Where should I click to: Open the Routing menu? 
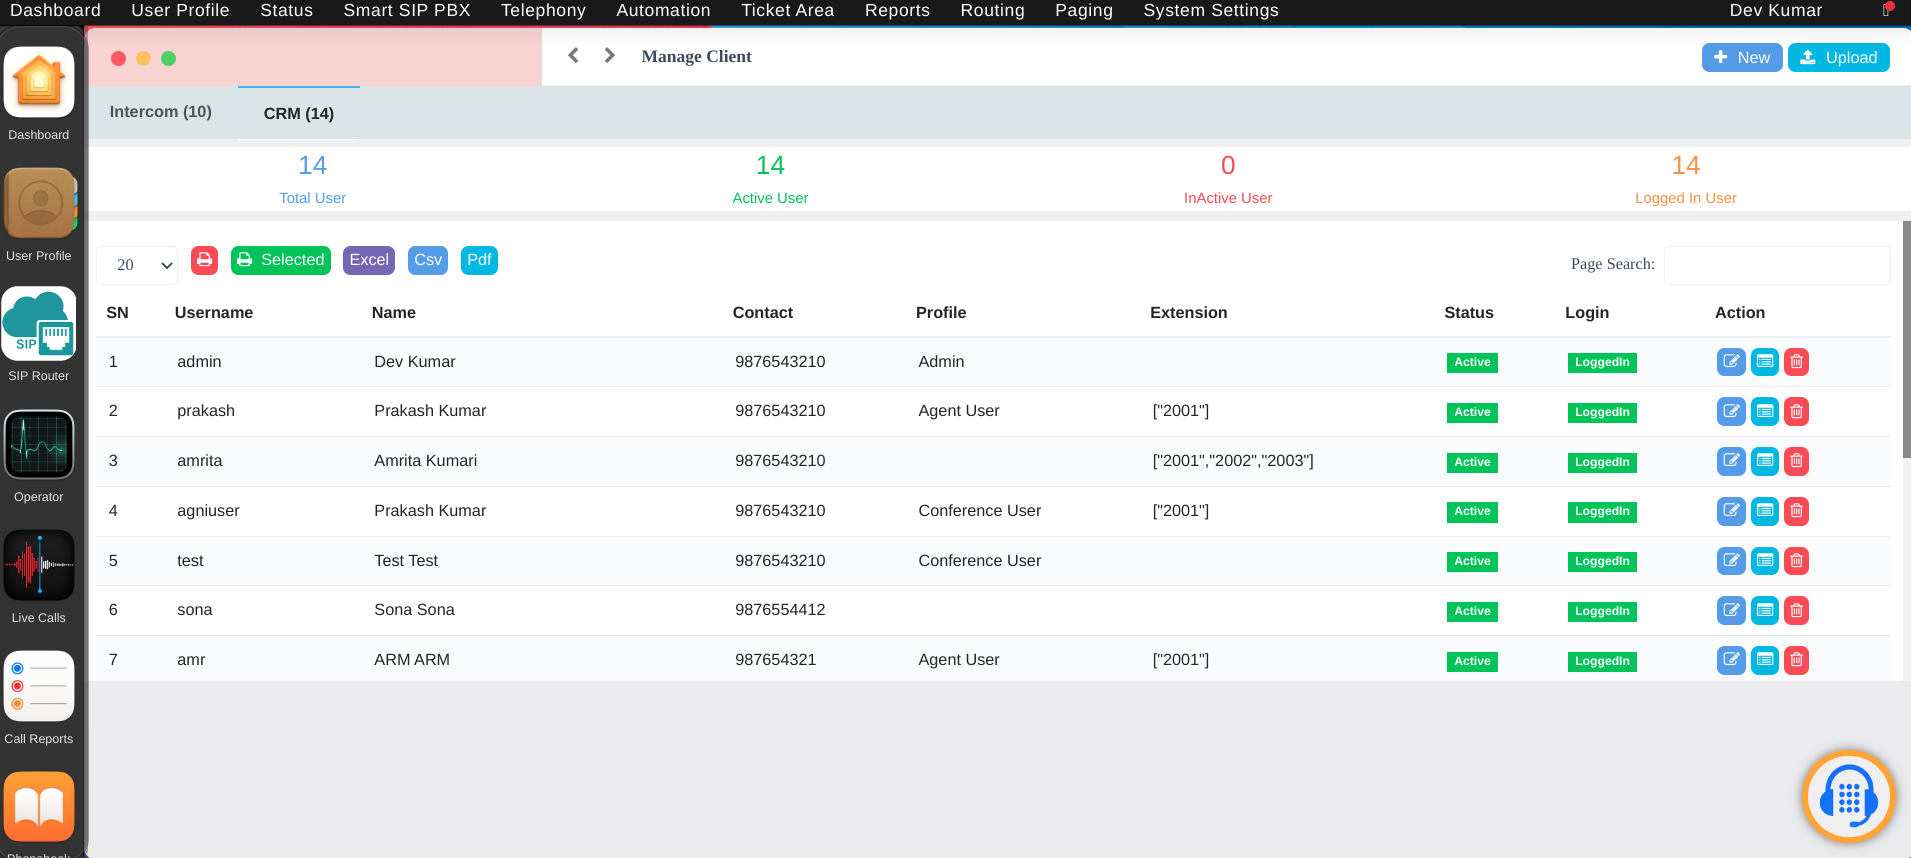(x=992, y=10)
